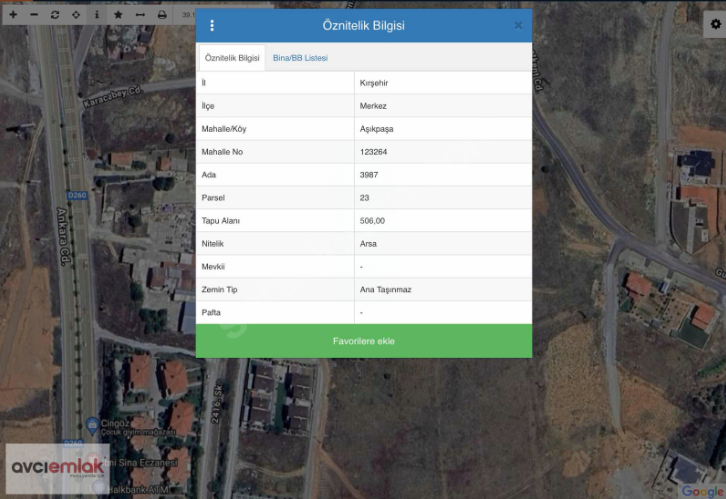
Task: Switch to the Bina/BB Listesi tab
Action: click(x=300, y=58)
